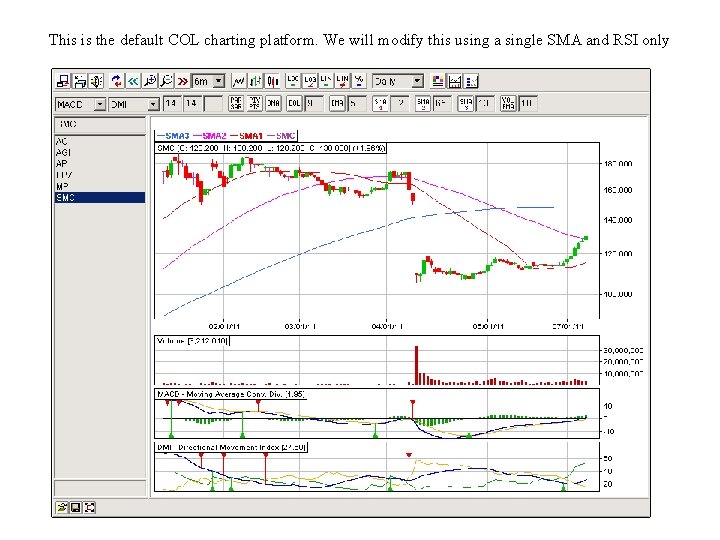Screen dimensions: 720x540
Task: Refresh chart with blue-red arrows icon
Action: 117,81
